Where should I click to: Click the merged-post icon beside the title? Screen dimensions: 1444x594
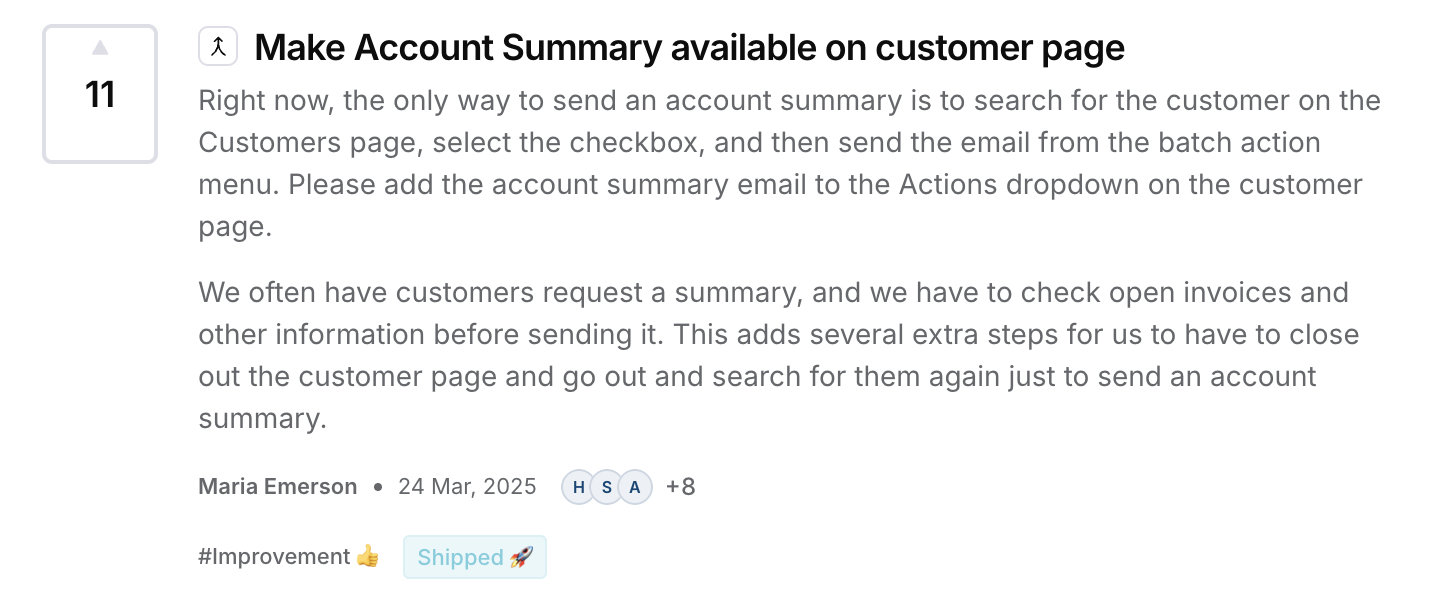[x=218, y=47]
